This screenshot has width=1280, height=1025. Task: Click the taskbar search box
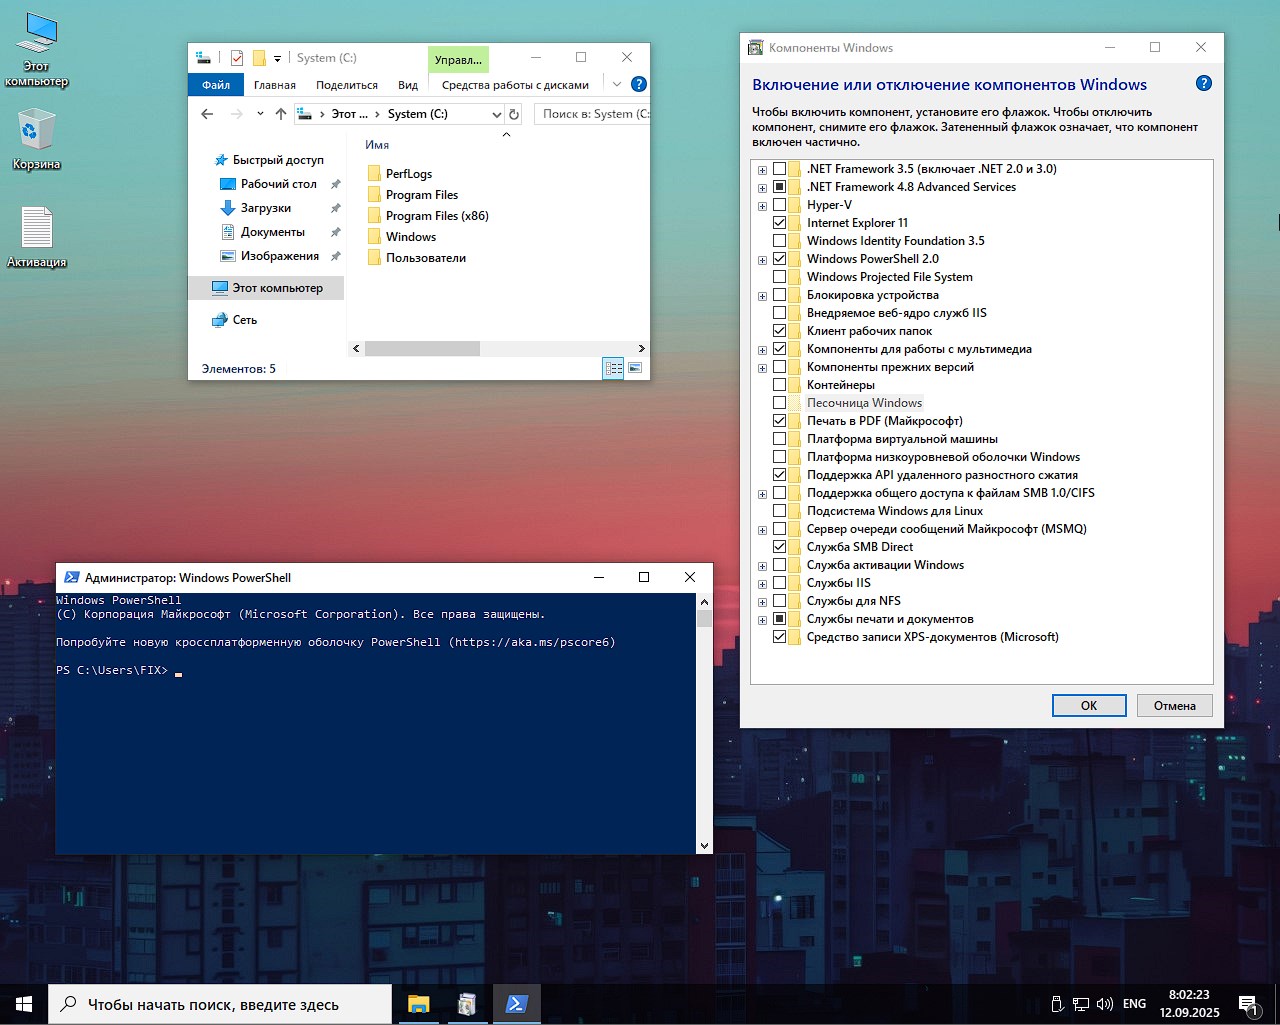tap(220, 1004)
